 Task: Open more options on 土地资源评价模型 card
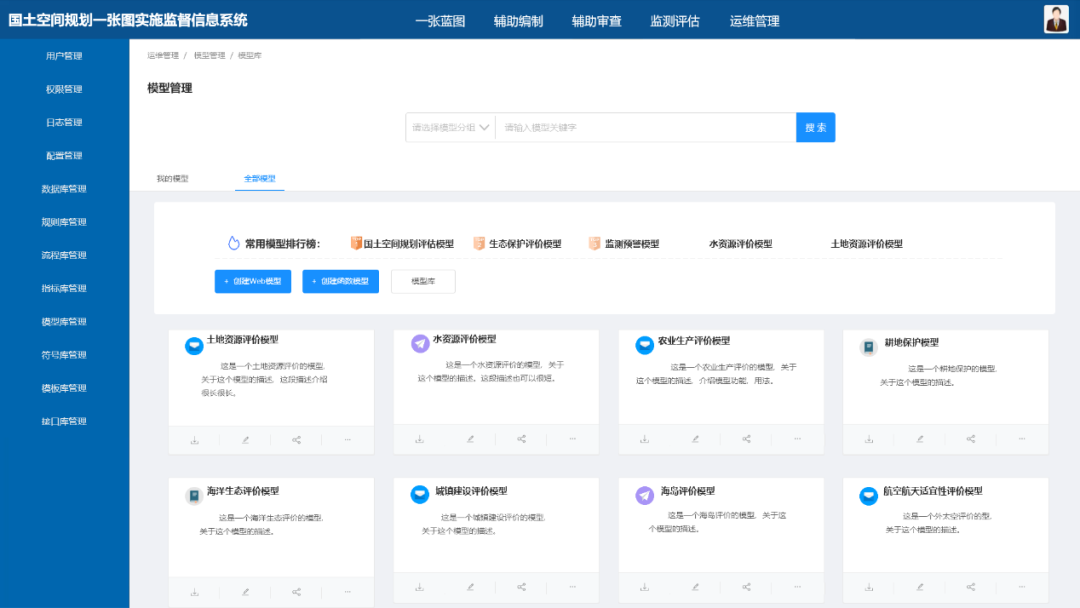348,440
